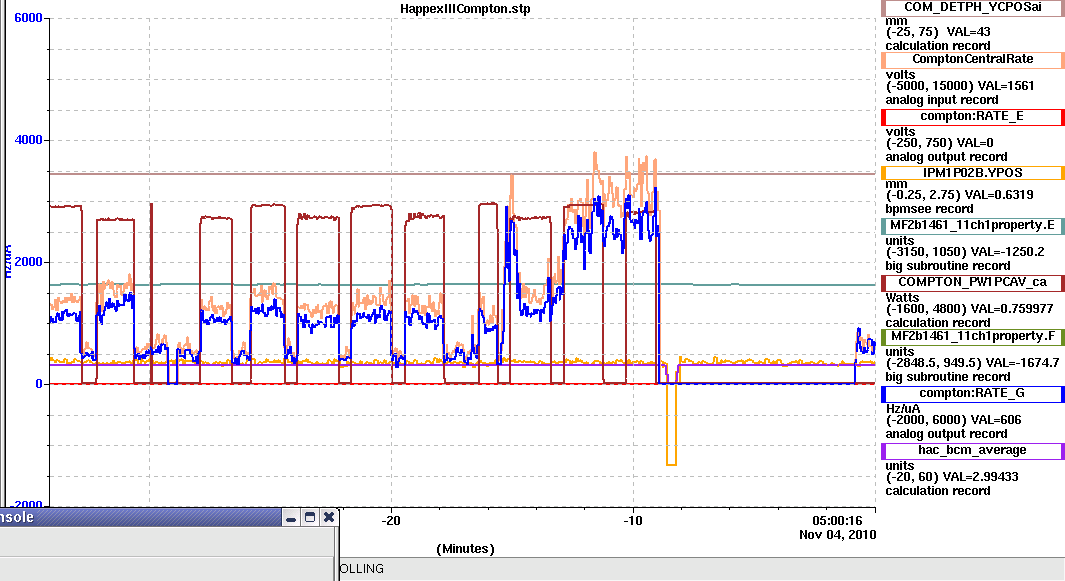
Task: Click the HappexIIICompton.stp plot title
Action: pyautogui.click(x=465, y=9)
